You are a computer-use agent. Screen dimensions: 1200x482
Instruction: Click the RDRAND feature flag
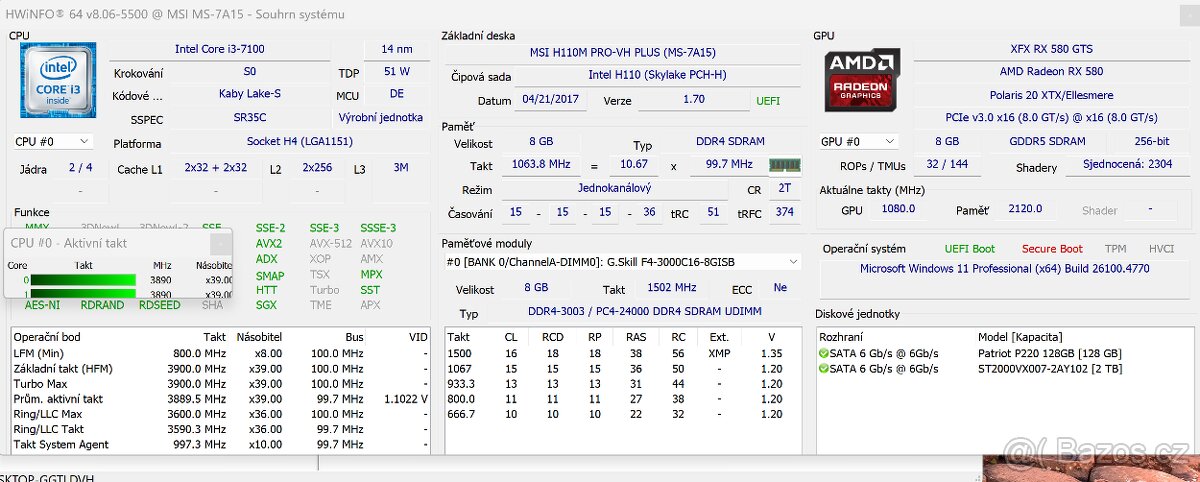click(102, 305)
